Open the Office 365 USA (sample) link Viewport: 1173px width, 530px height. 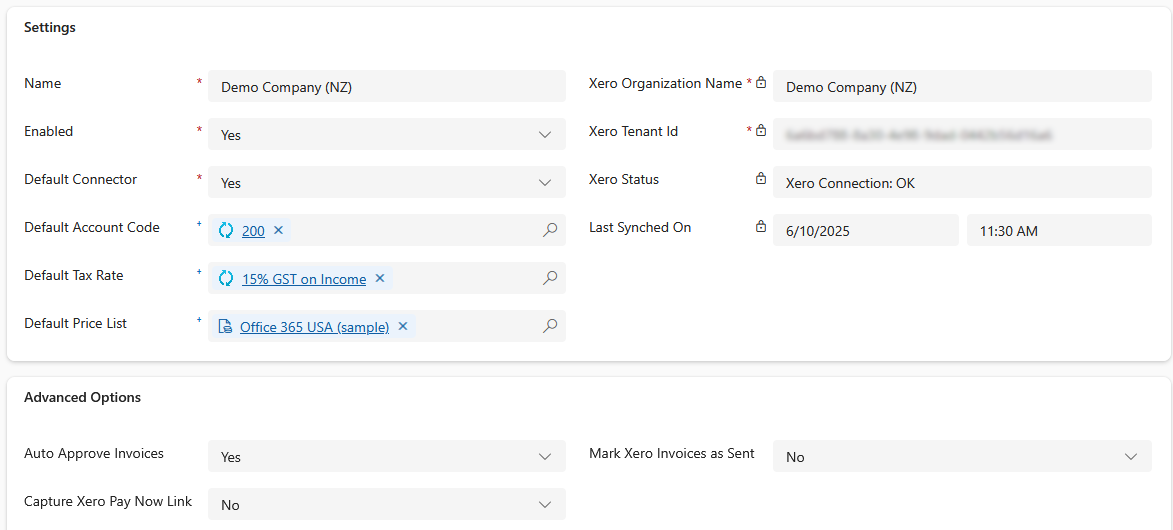[314, 327]
